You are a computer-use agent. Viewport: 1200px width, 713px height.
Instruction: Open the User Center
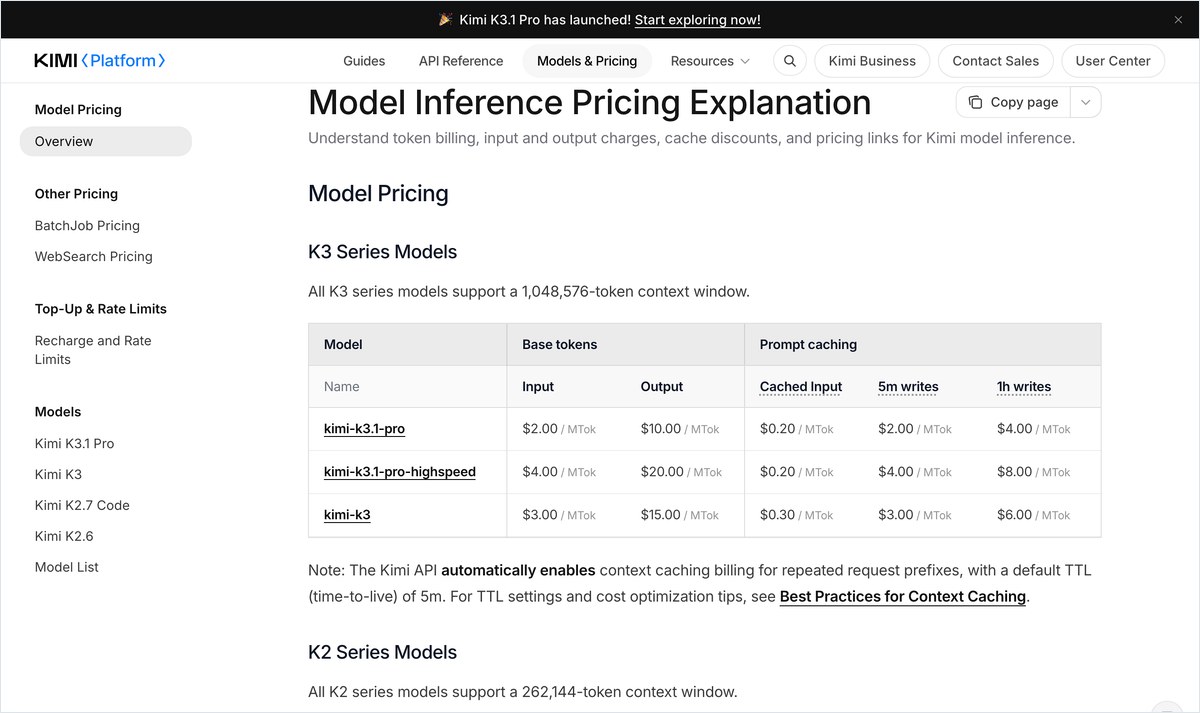1113,61
